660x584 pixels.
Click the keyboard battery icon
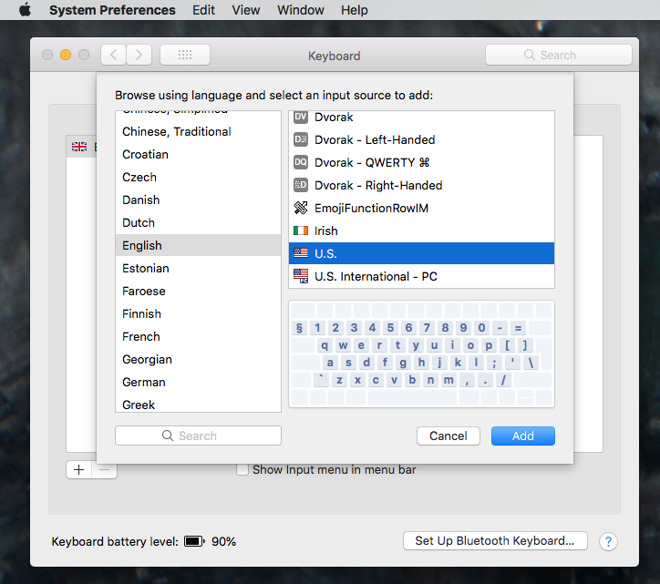click(194, 541)
